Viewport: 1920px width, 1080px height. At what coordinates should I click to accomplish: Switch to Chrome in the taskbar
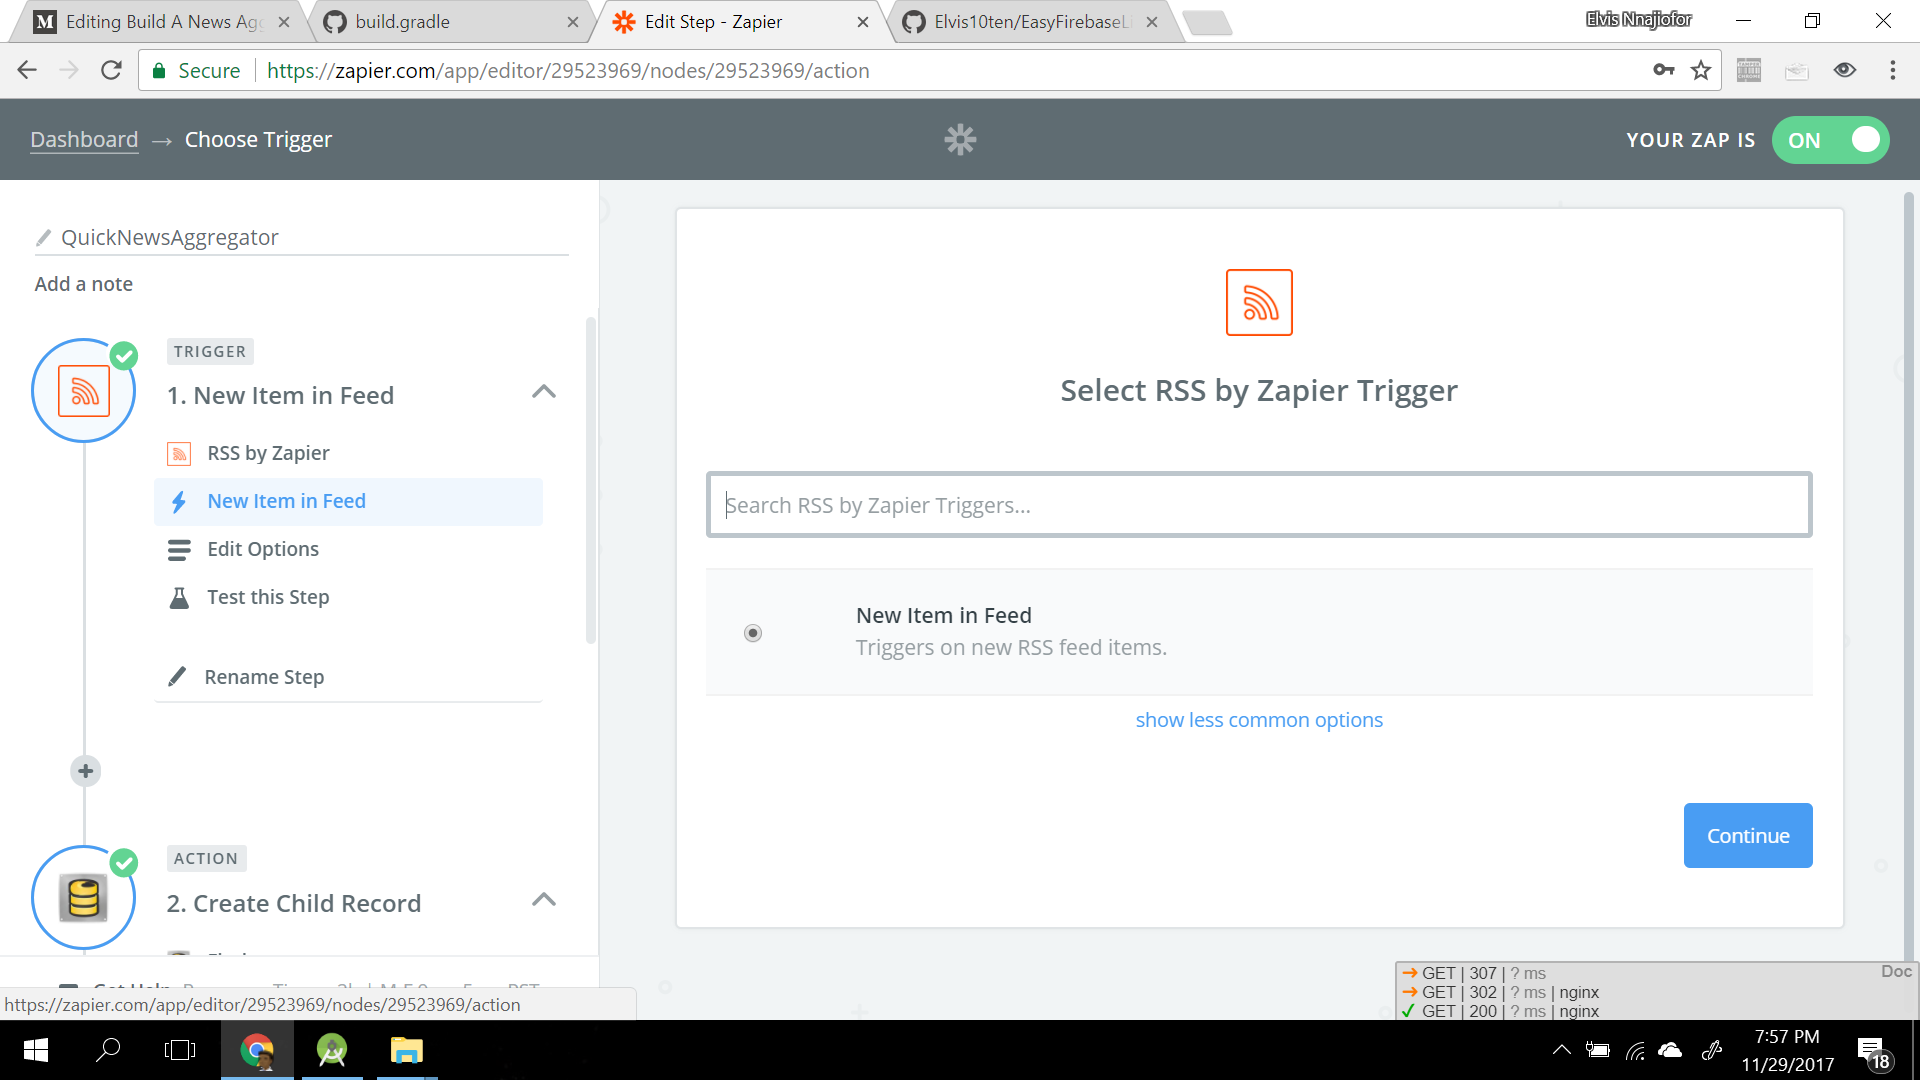(x=257, y=1050)
